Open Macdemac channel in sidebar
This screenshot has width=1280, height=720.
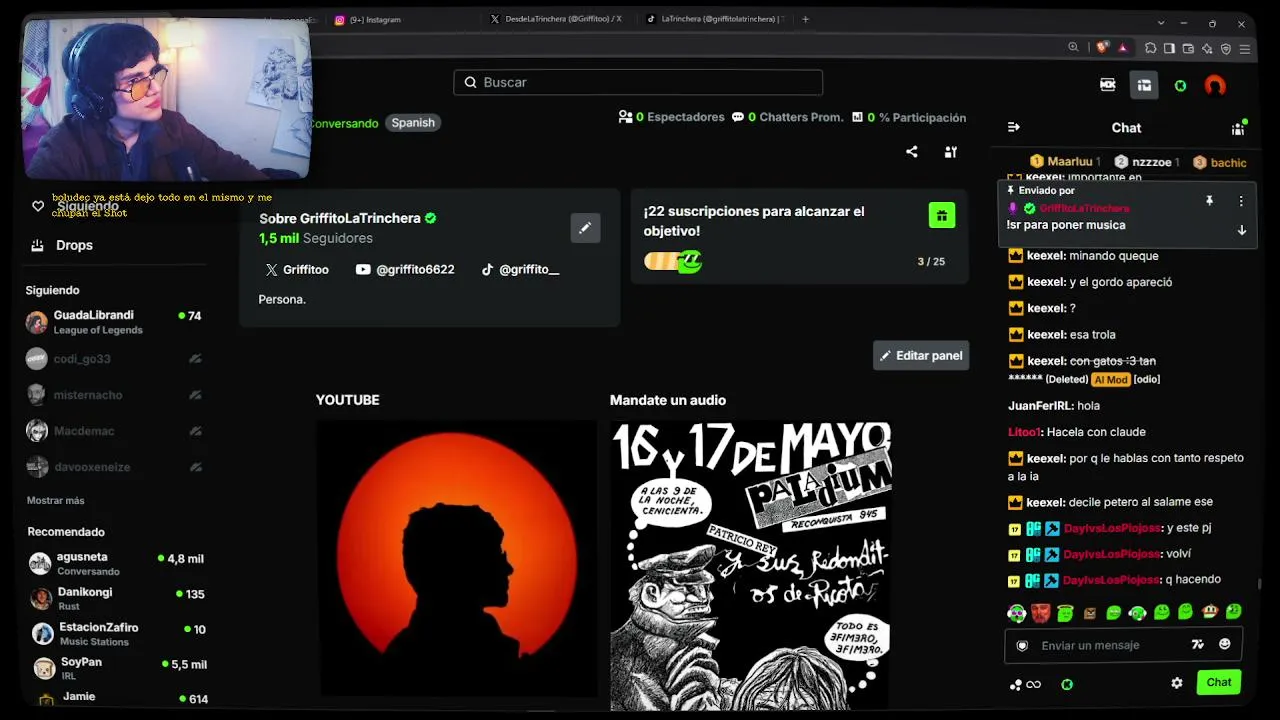(116, 431)
